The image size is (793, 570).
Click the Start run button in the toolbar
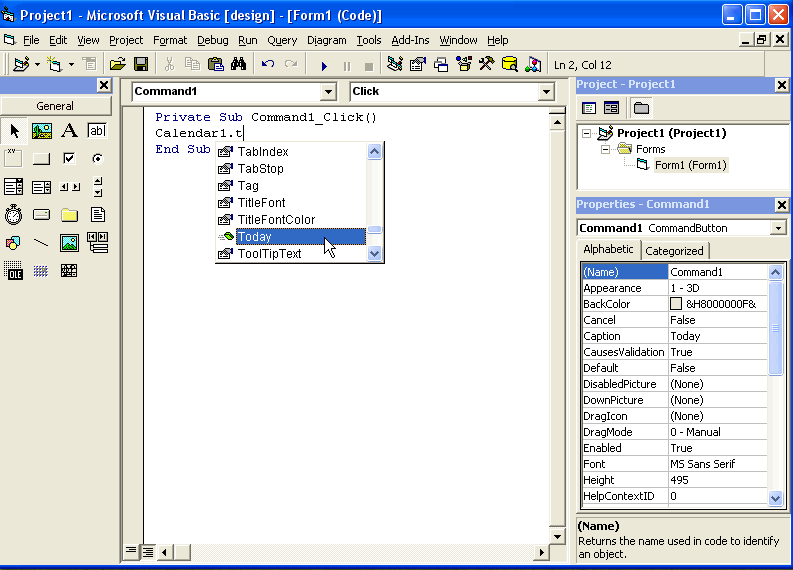click(x=324, y=65)
